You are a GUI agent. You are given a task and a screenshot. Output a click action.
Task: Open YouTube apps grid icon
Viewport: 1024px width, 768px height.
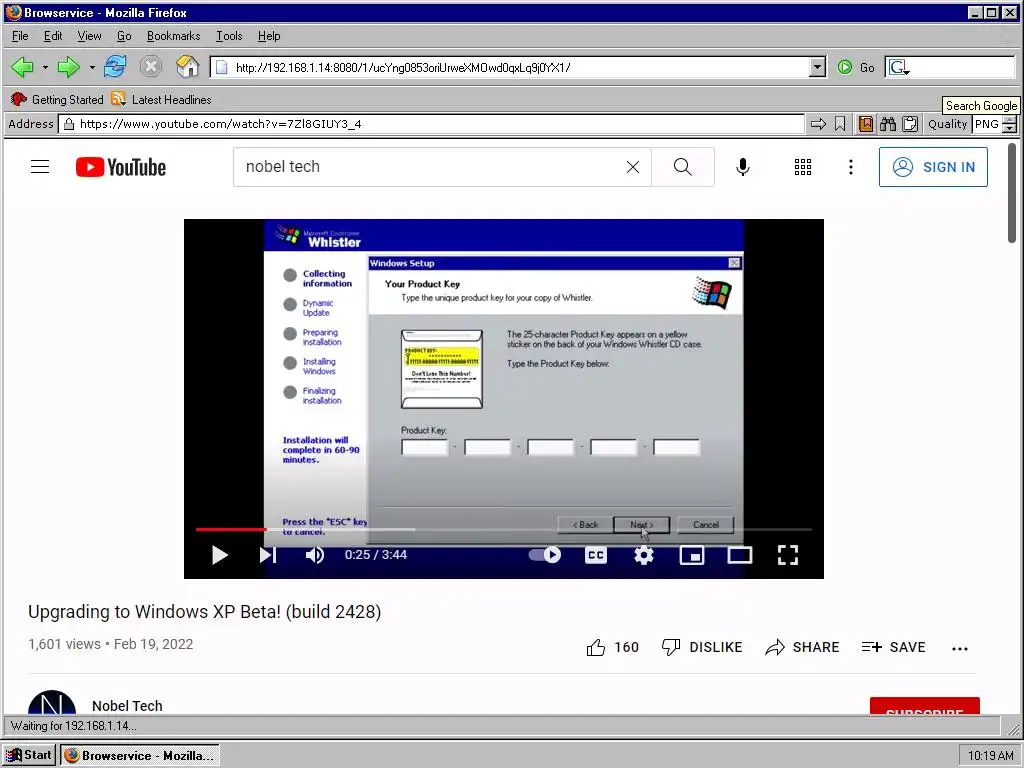coord(803,167)
